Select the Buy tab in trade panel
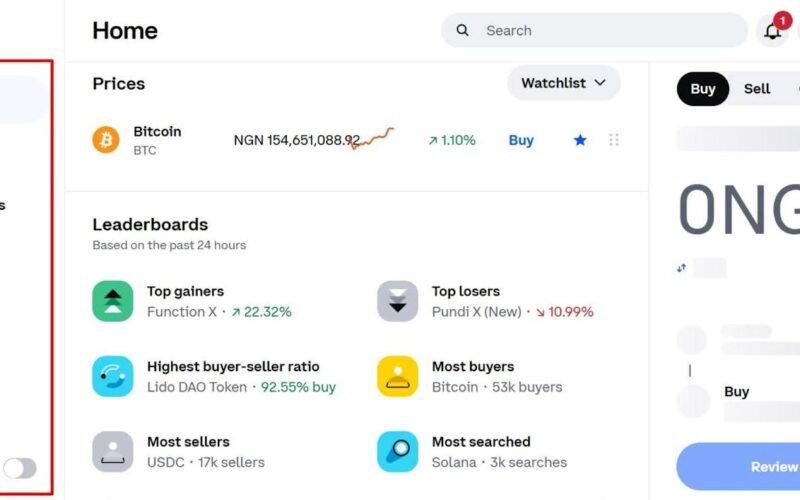This screenshot has width=800, height=500. pyautogui.click(x=703, y=89)
